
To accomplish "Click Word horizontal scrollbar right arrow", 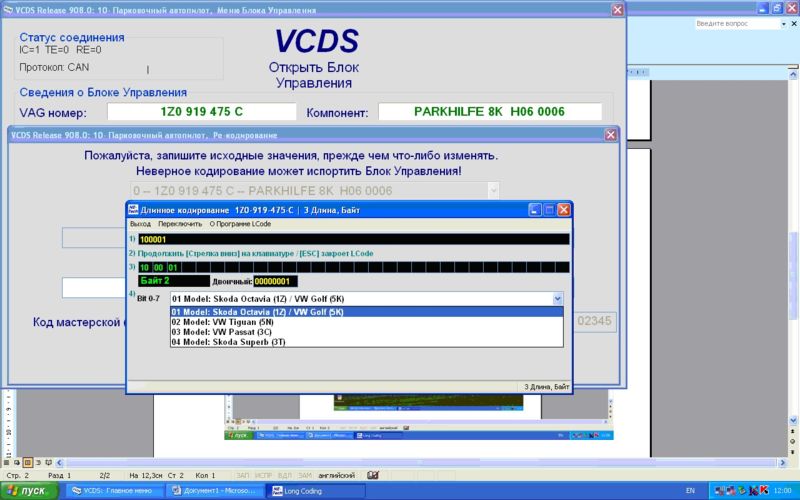I will click(783, 463).
